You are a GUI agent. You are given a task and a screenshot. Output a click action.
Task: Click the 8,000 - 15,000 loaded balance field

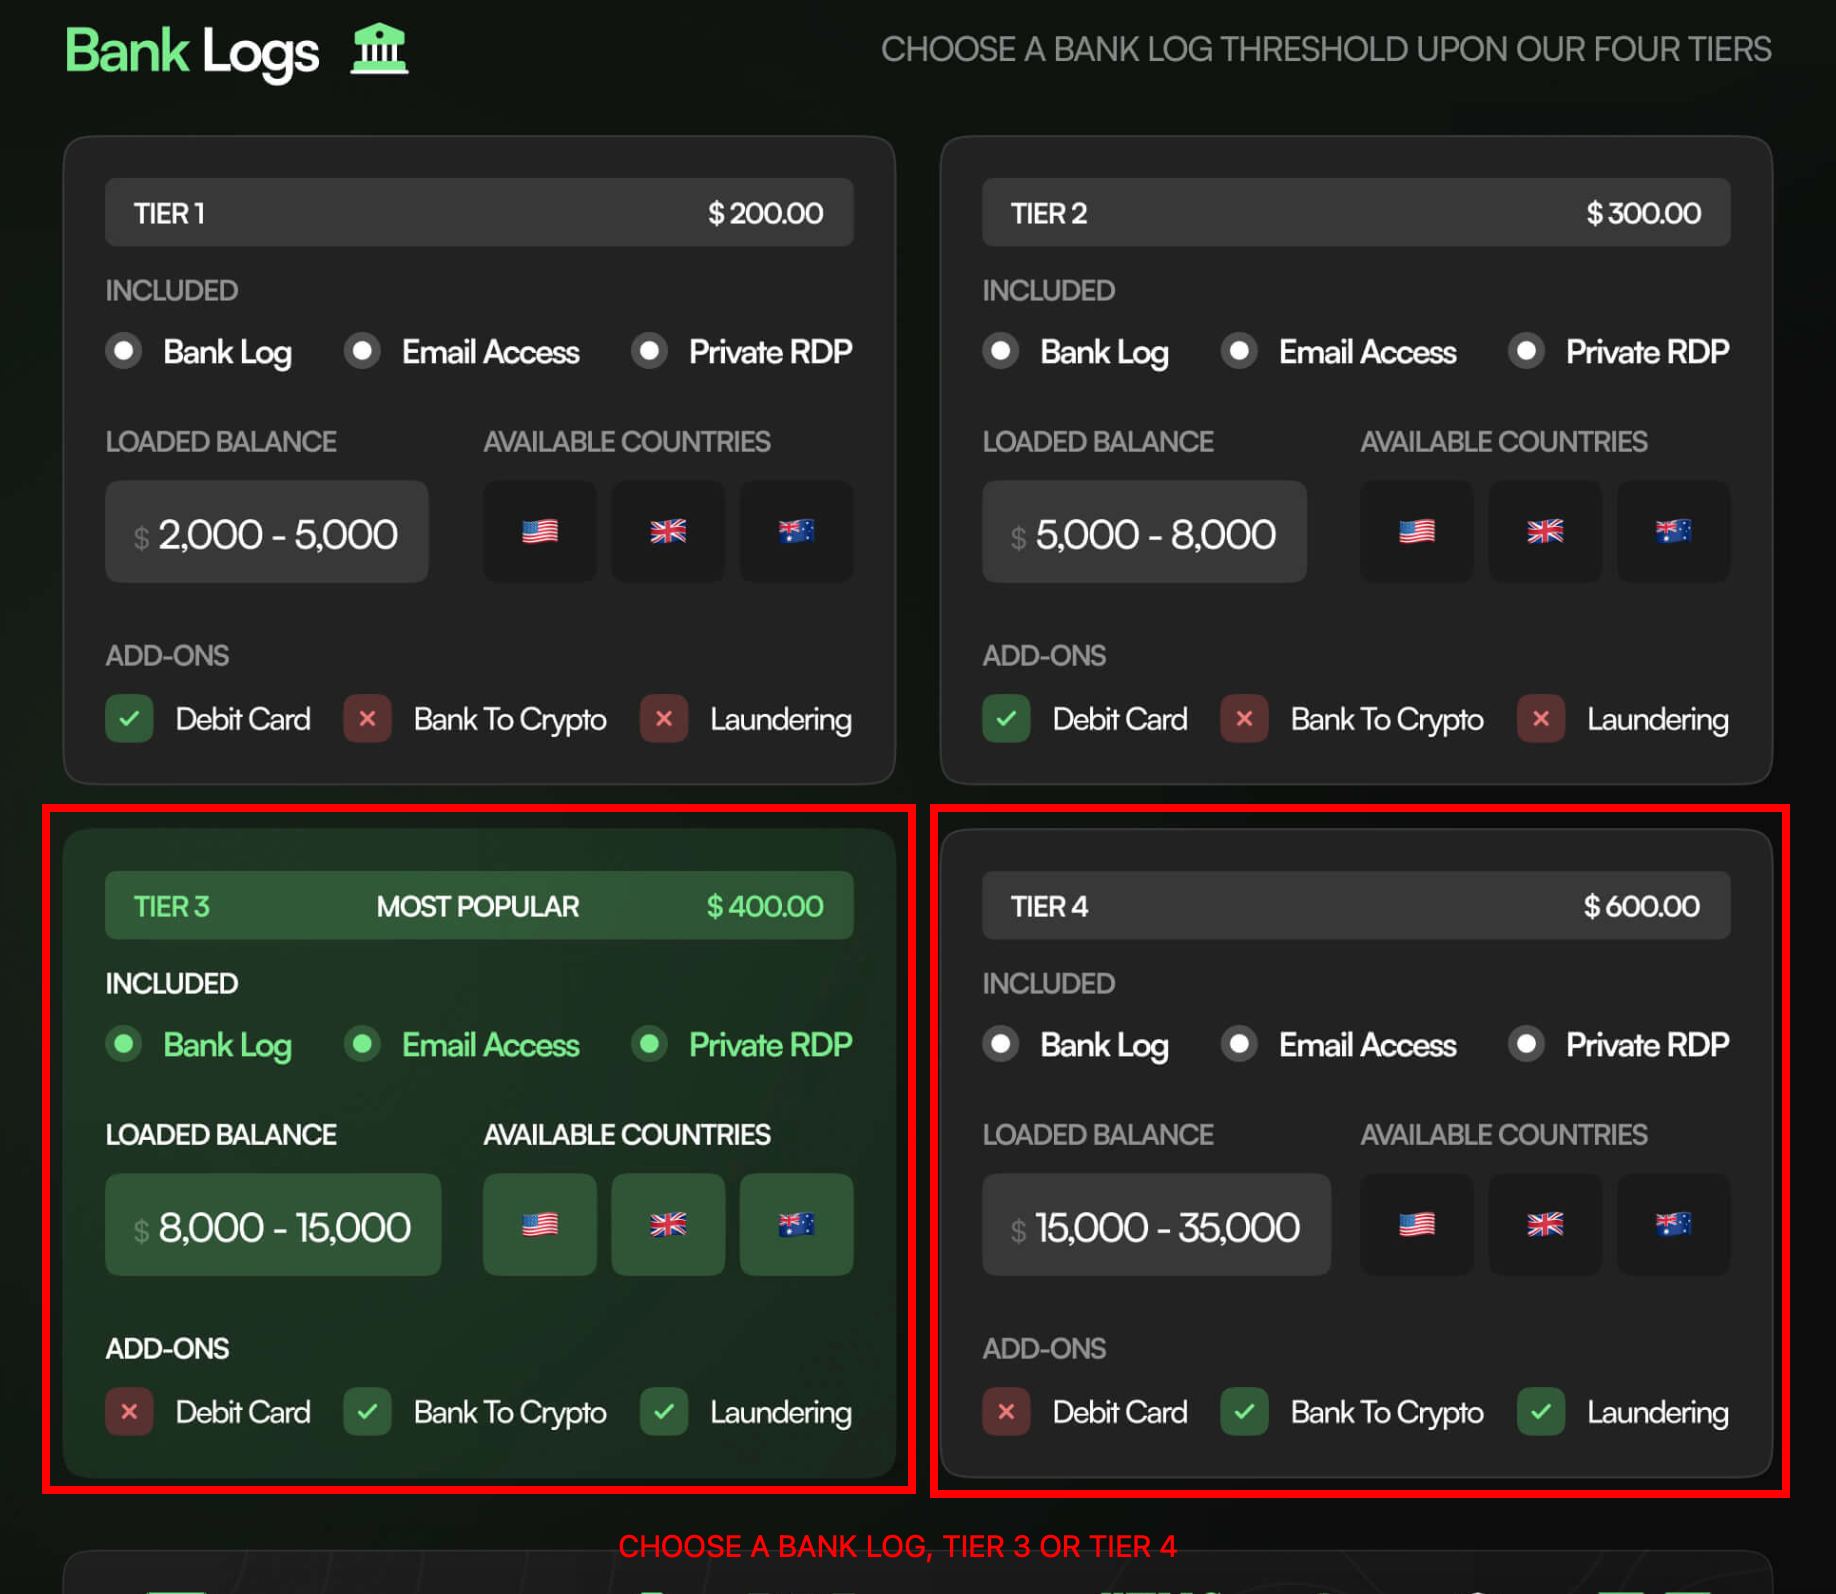(273, 1224)
